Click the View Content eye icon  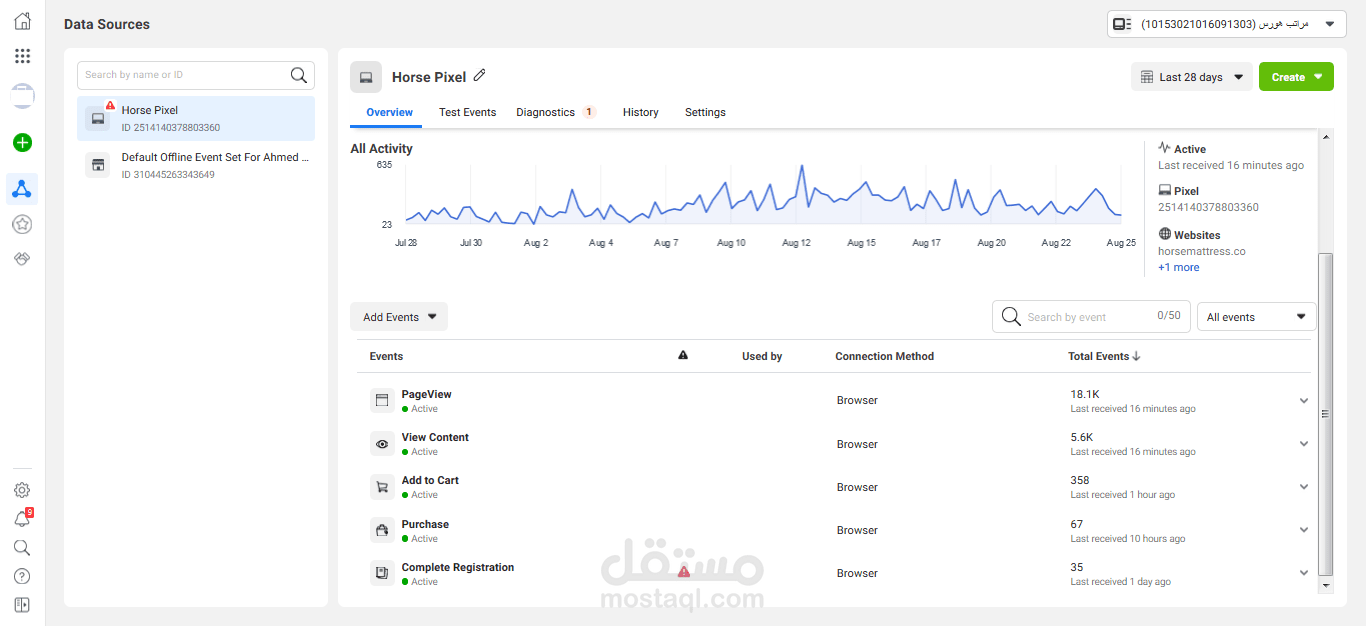[381, 444]
